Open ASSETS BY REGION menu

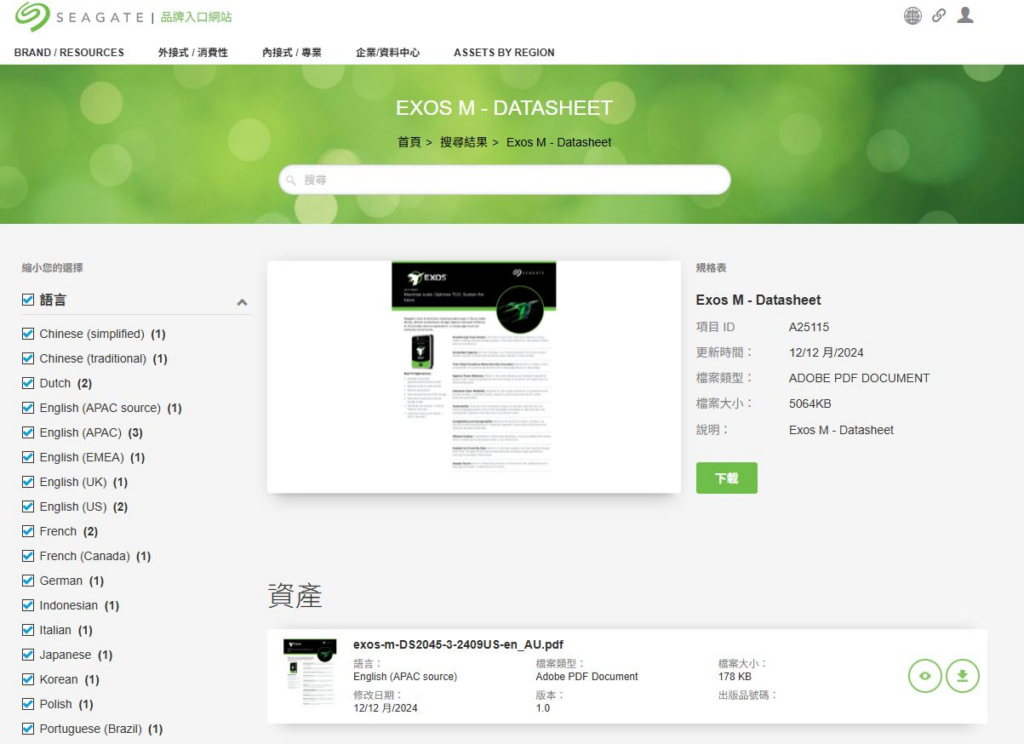[x=504, y=52]
